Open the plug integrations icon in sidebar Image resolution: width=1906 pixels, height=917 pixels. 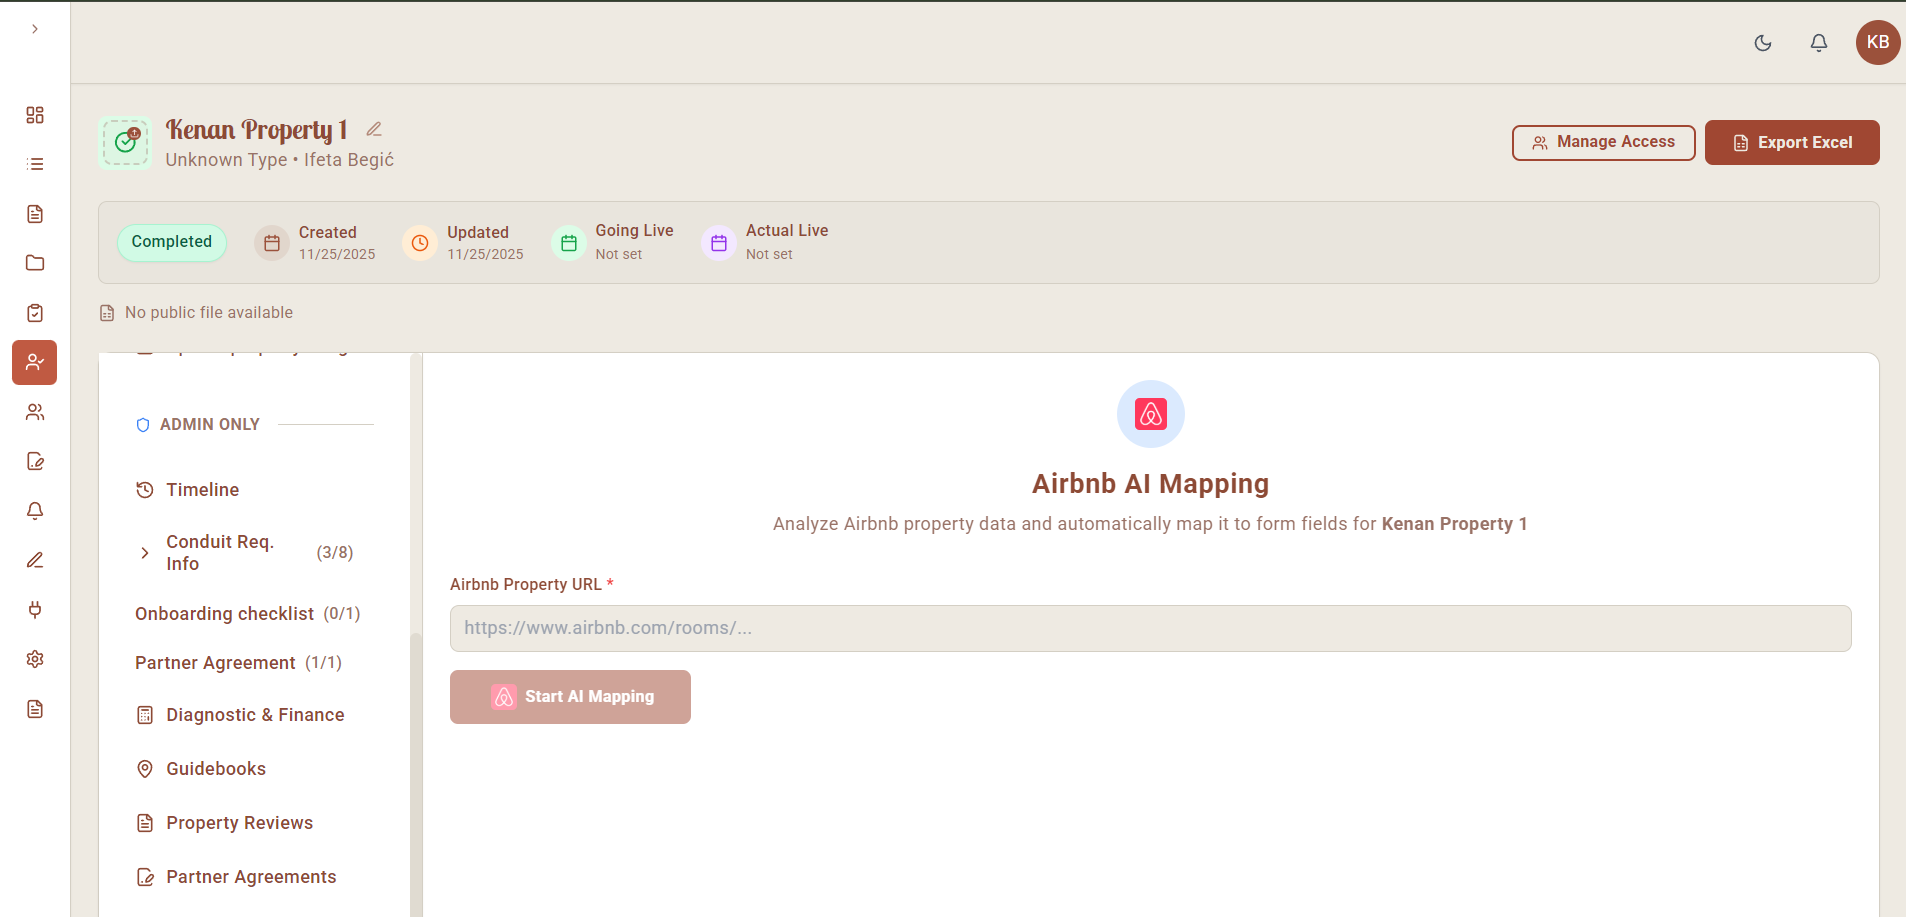tap(35, 610)
